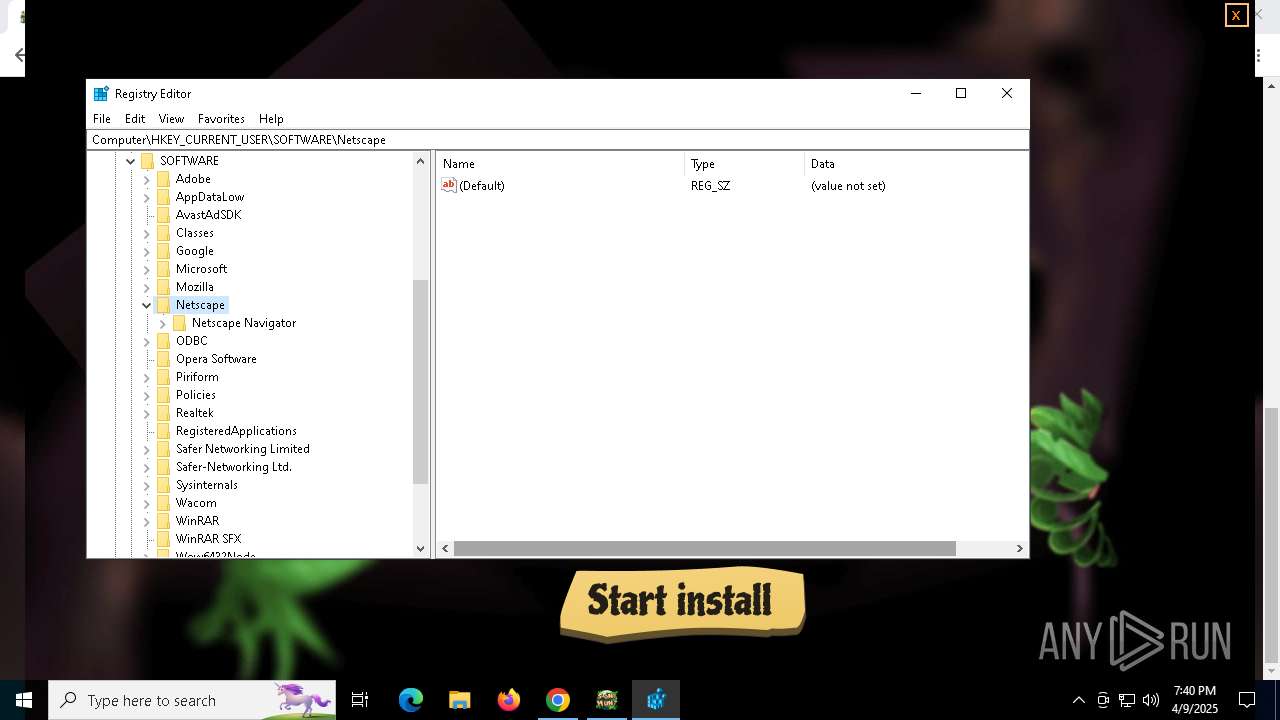Expand the ODBC key
This screenshot has width=1280, height=720.
[x=146, y=341]
